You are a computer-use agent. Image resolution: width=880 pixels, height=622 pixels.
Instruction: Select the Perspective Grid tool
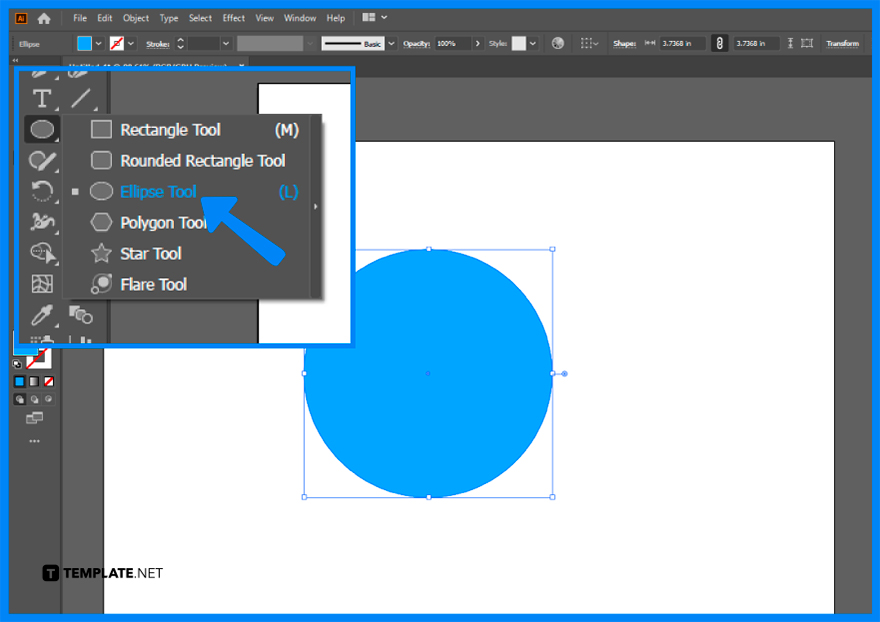42,284
